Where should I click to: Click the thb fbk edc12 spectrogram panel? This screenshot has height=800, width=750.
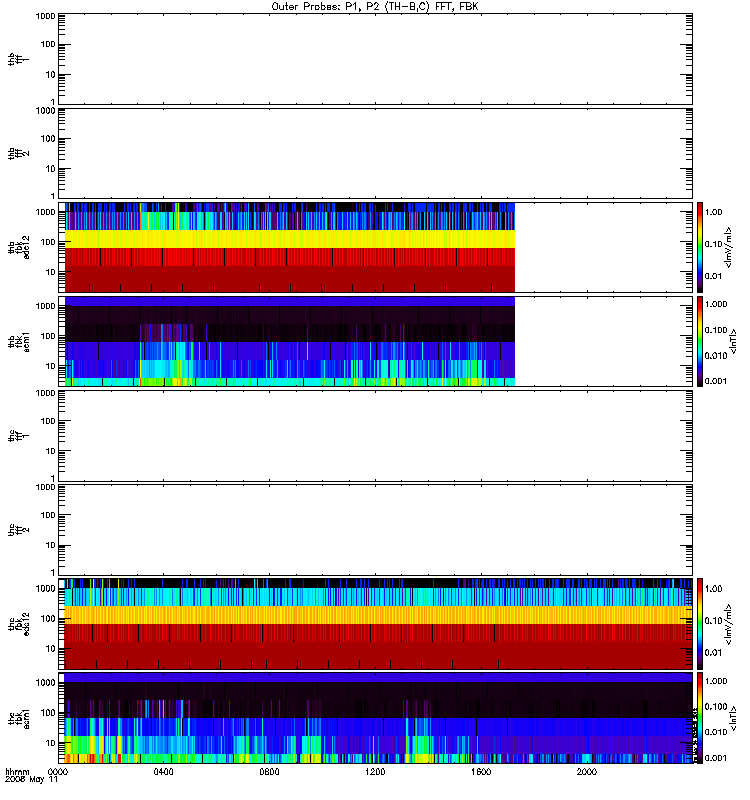click(375, 247)
